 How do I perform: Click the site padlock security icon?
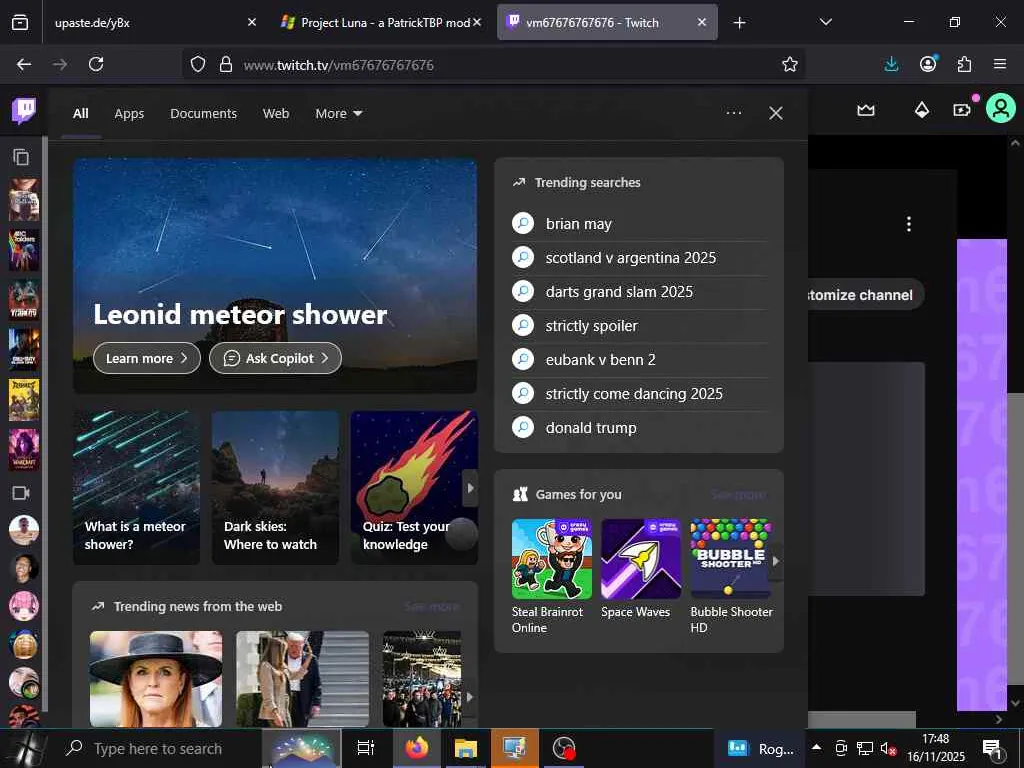click(226, 64)
